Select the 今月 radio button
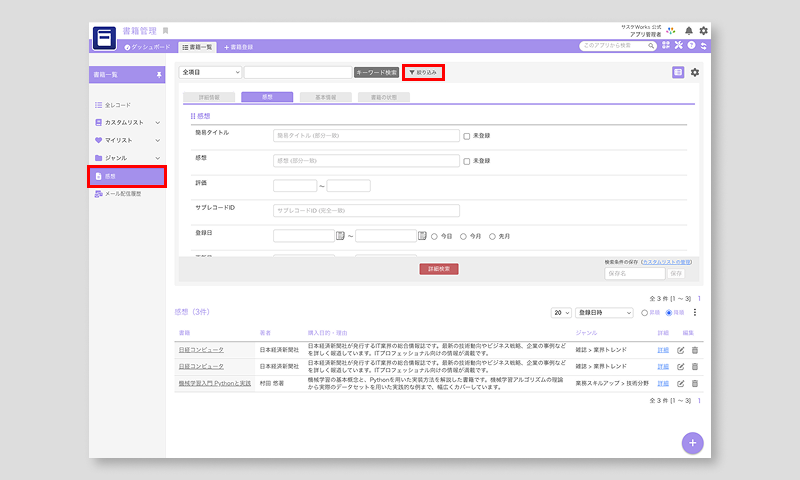800x480 pixels. coord(463,237)
